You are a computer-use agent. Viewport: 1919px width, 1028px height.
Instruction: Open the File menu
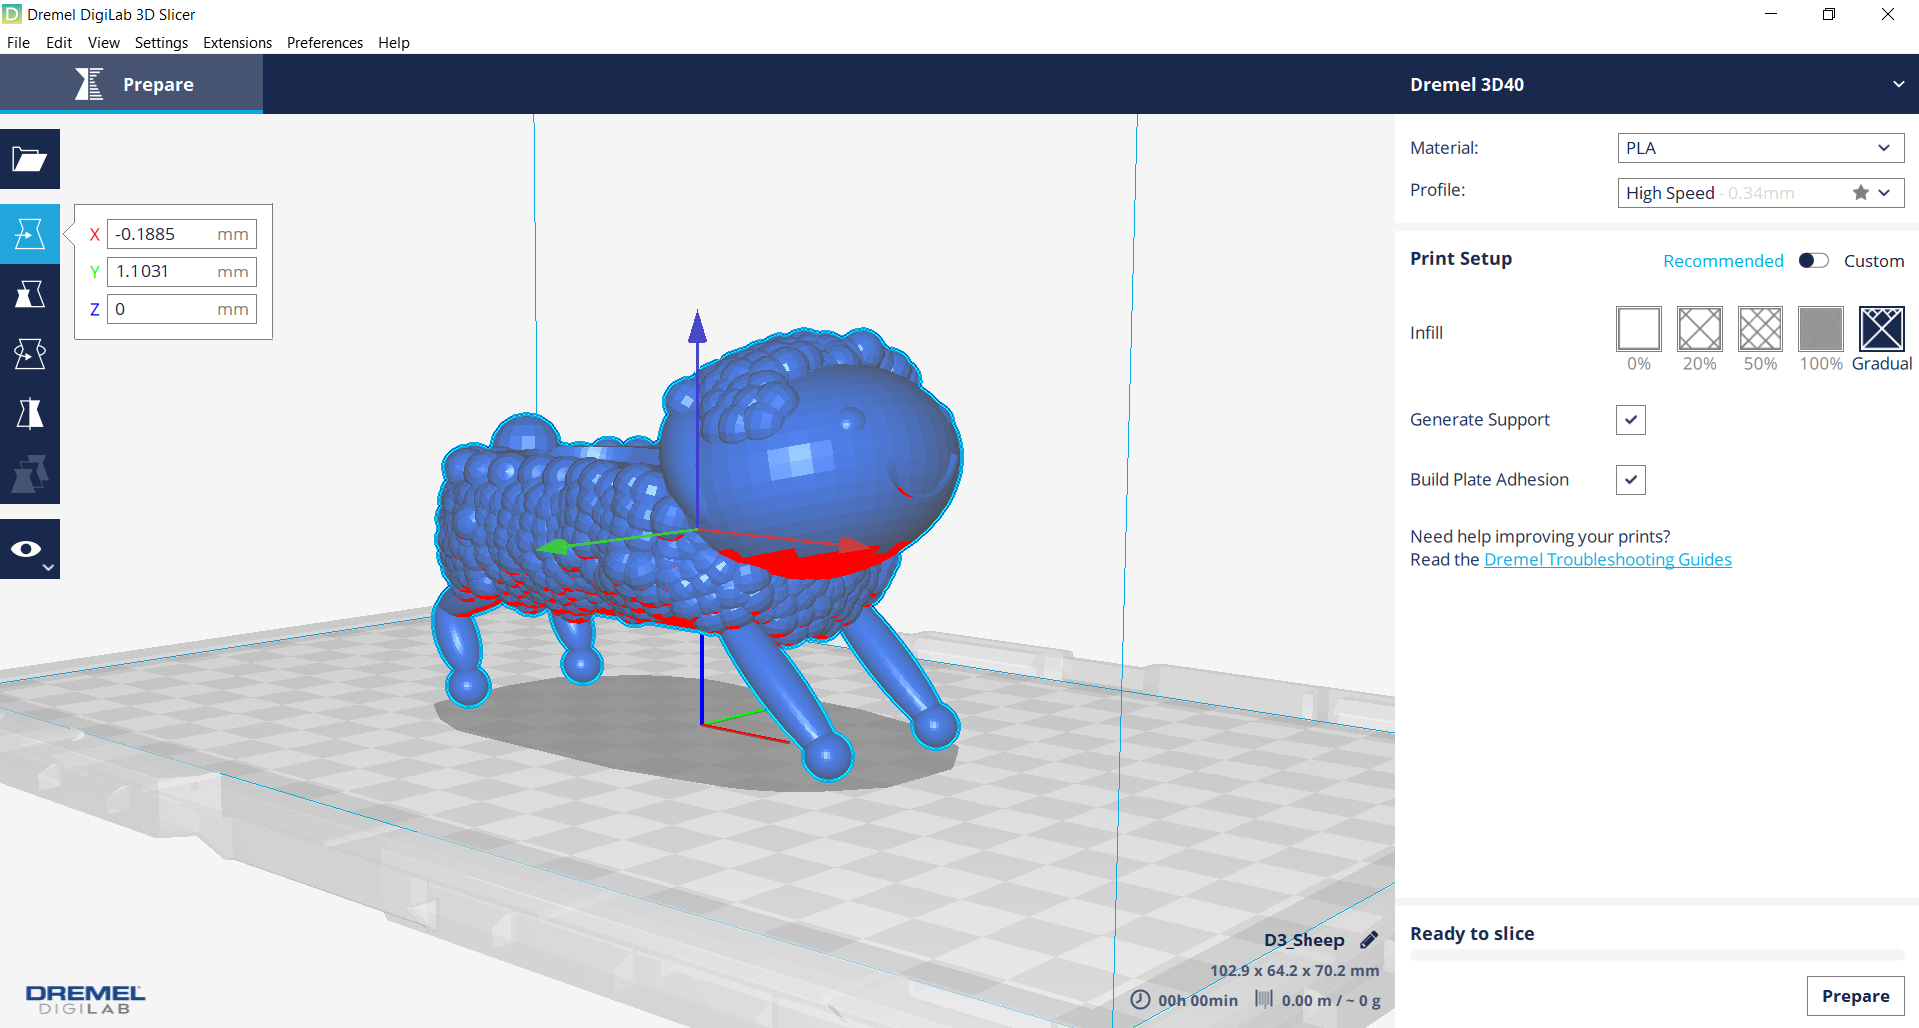coord(18,42)
